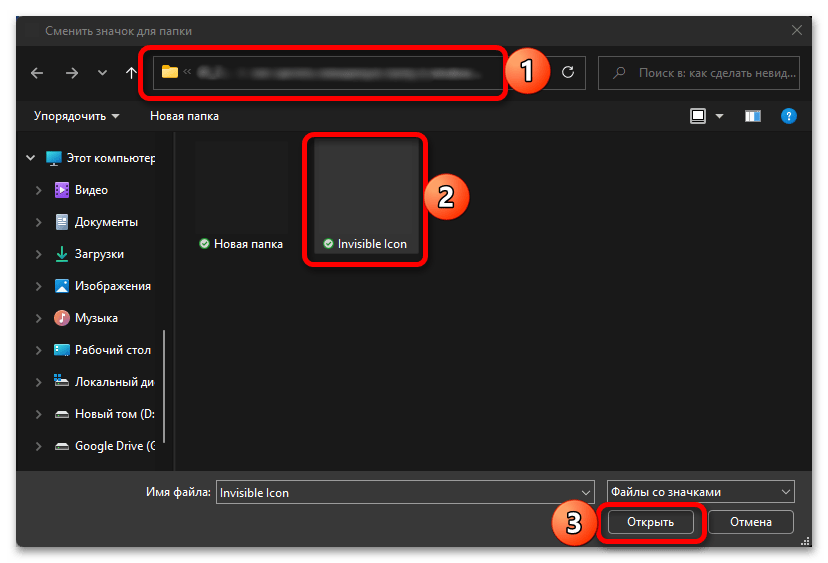828x563 pixels.
Task: Select the Invisible Icon file
Action: point(365,200)
